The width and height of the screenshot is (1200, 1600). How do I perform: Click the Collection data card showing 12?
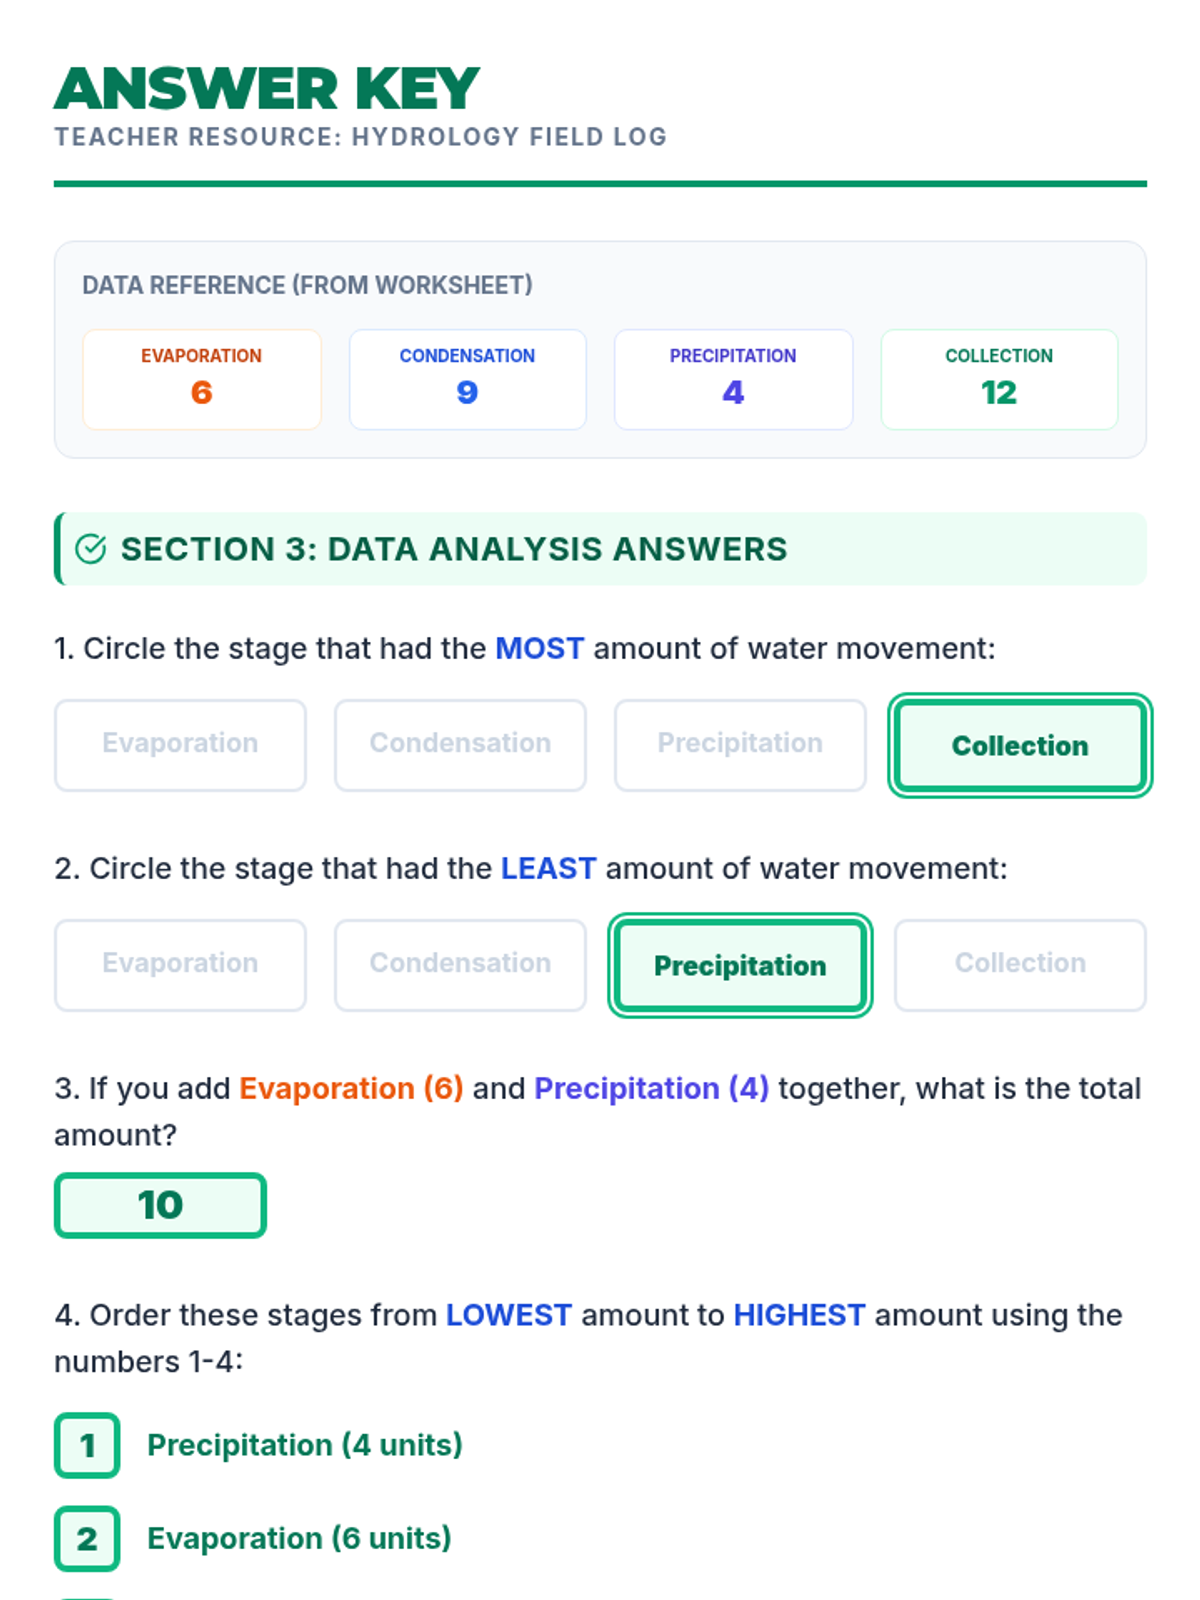tap(999, 379)
